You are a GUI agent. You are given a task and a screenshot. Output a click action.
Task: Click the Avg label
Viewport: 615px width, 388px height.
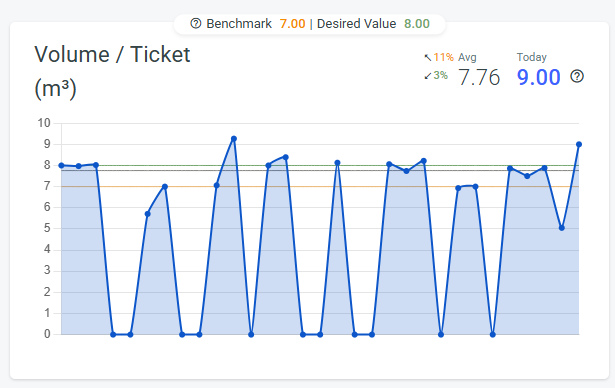[x=467, y=57]
